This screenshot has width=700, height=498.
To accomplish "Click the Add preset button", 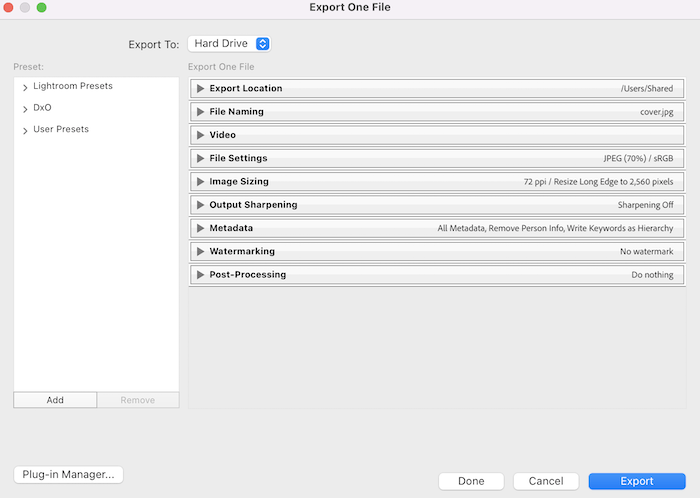I will pyautogui.click(x=55, y=400).
